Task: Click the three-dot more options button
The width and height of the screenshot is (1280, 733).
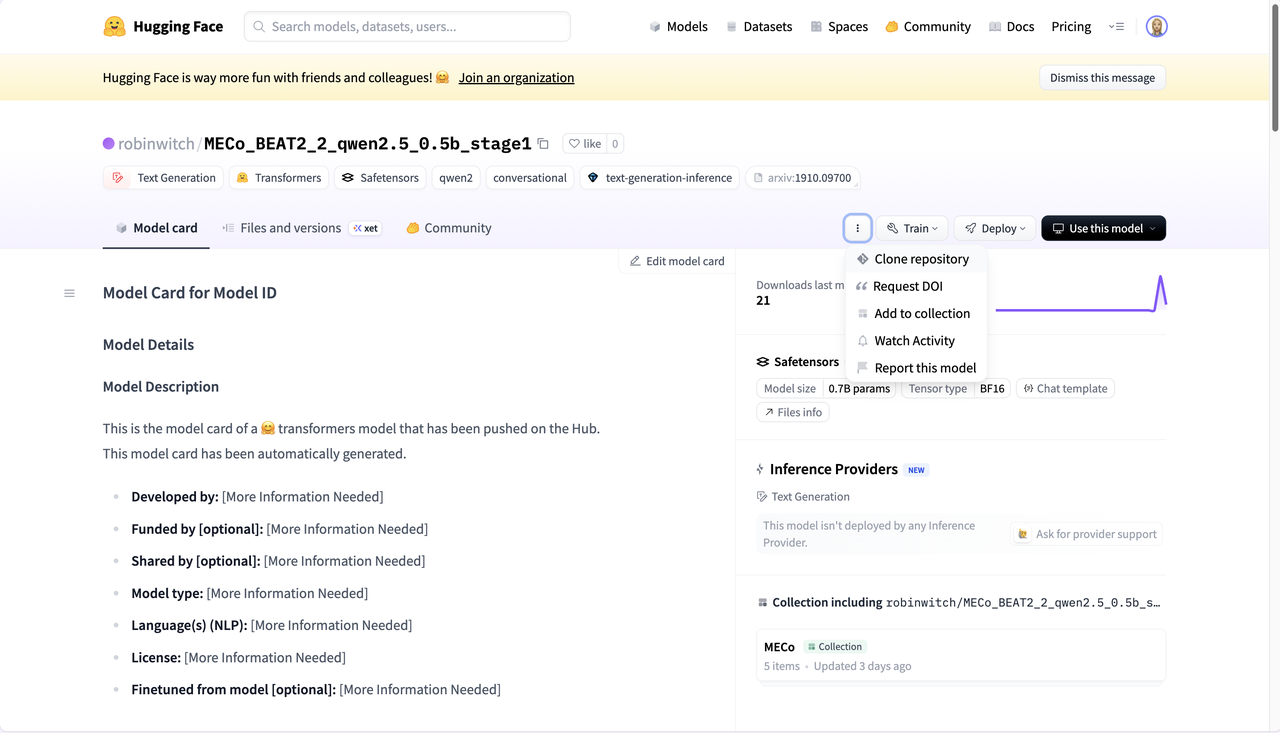Action: point(857,228)
